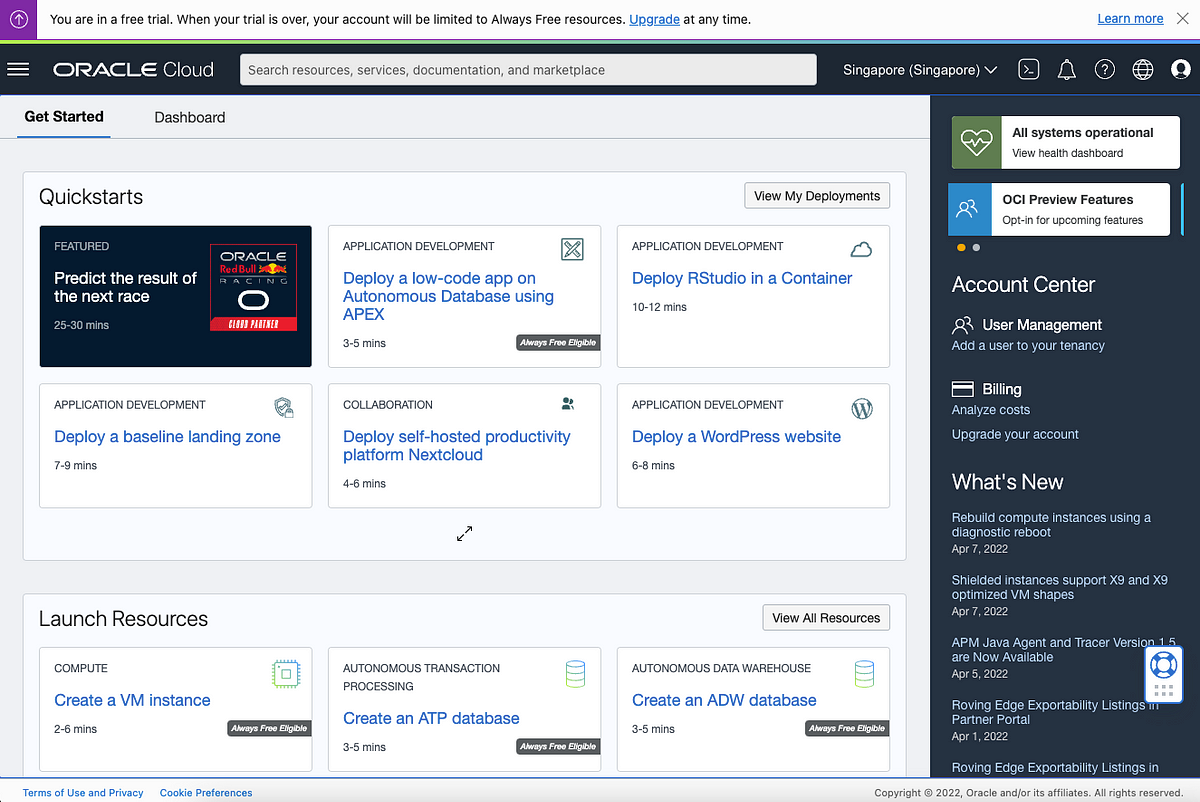The width and height of the screenshot is (1200, 802).
Task: Click the APEX low-code app icon
Action: pyautogui.click(x=572, y=249)
